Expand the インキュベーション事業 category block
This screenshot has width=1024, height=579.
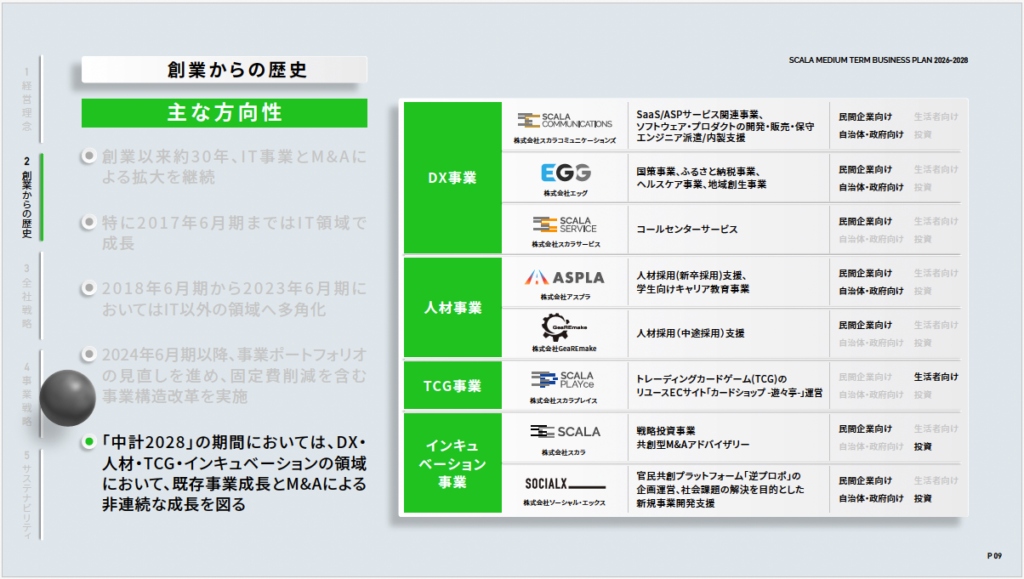(452, 464)
